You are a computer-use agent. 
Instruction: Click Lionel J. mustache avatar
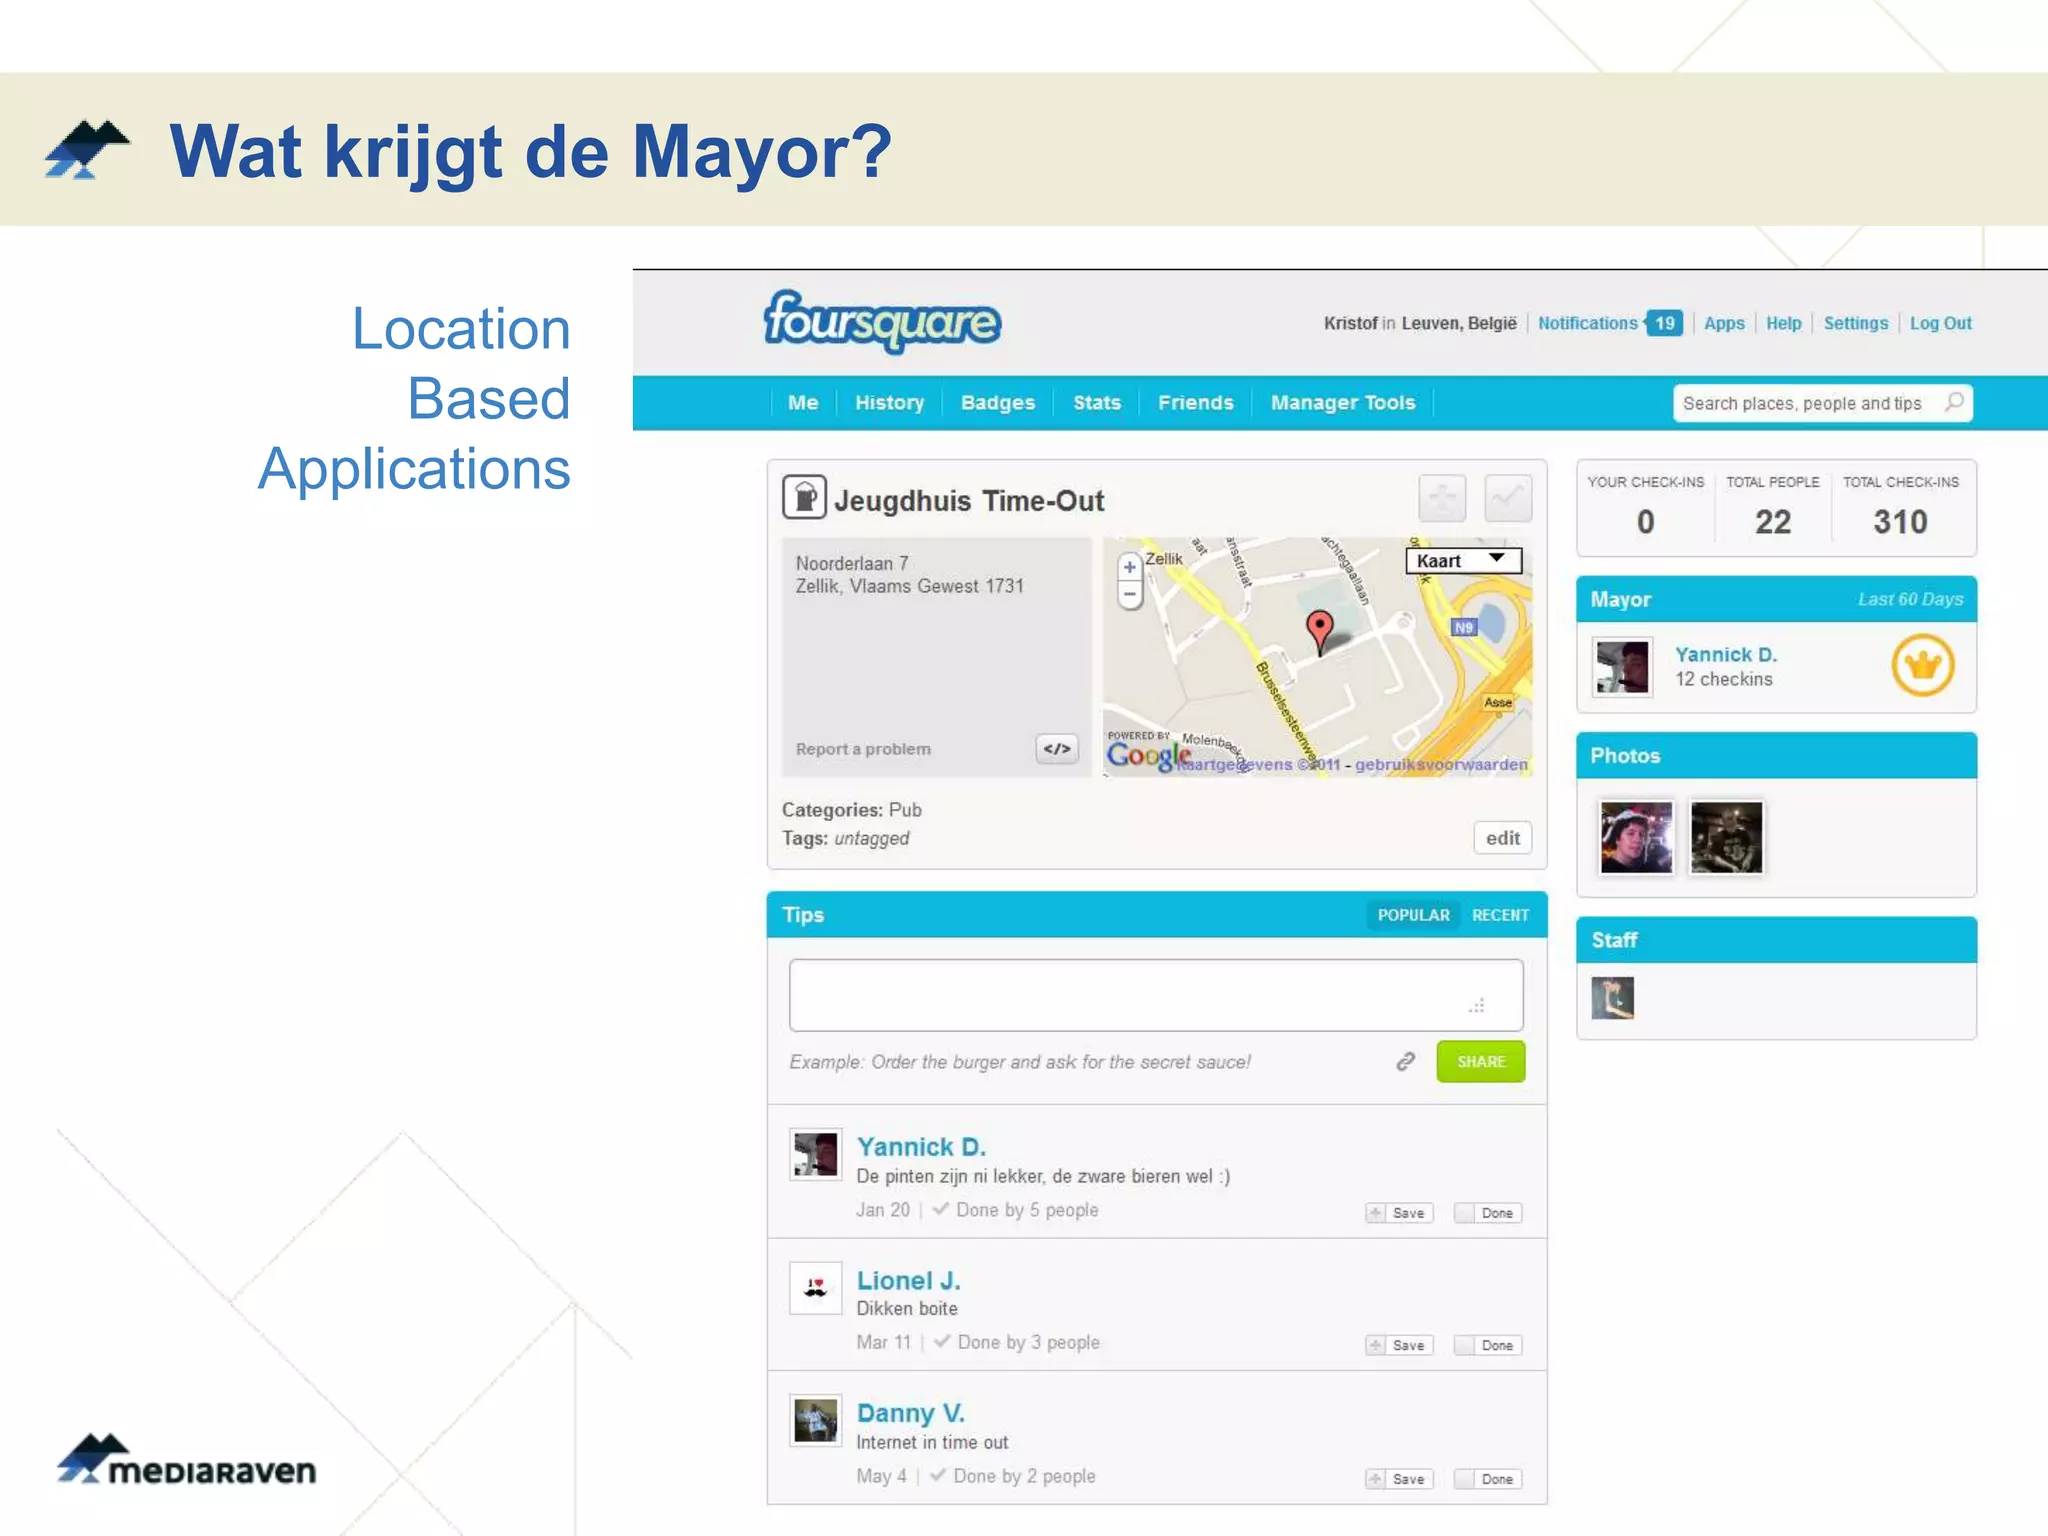(x=815, y=1288)
